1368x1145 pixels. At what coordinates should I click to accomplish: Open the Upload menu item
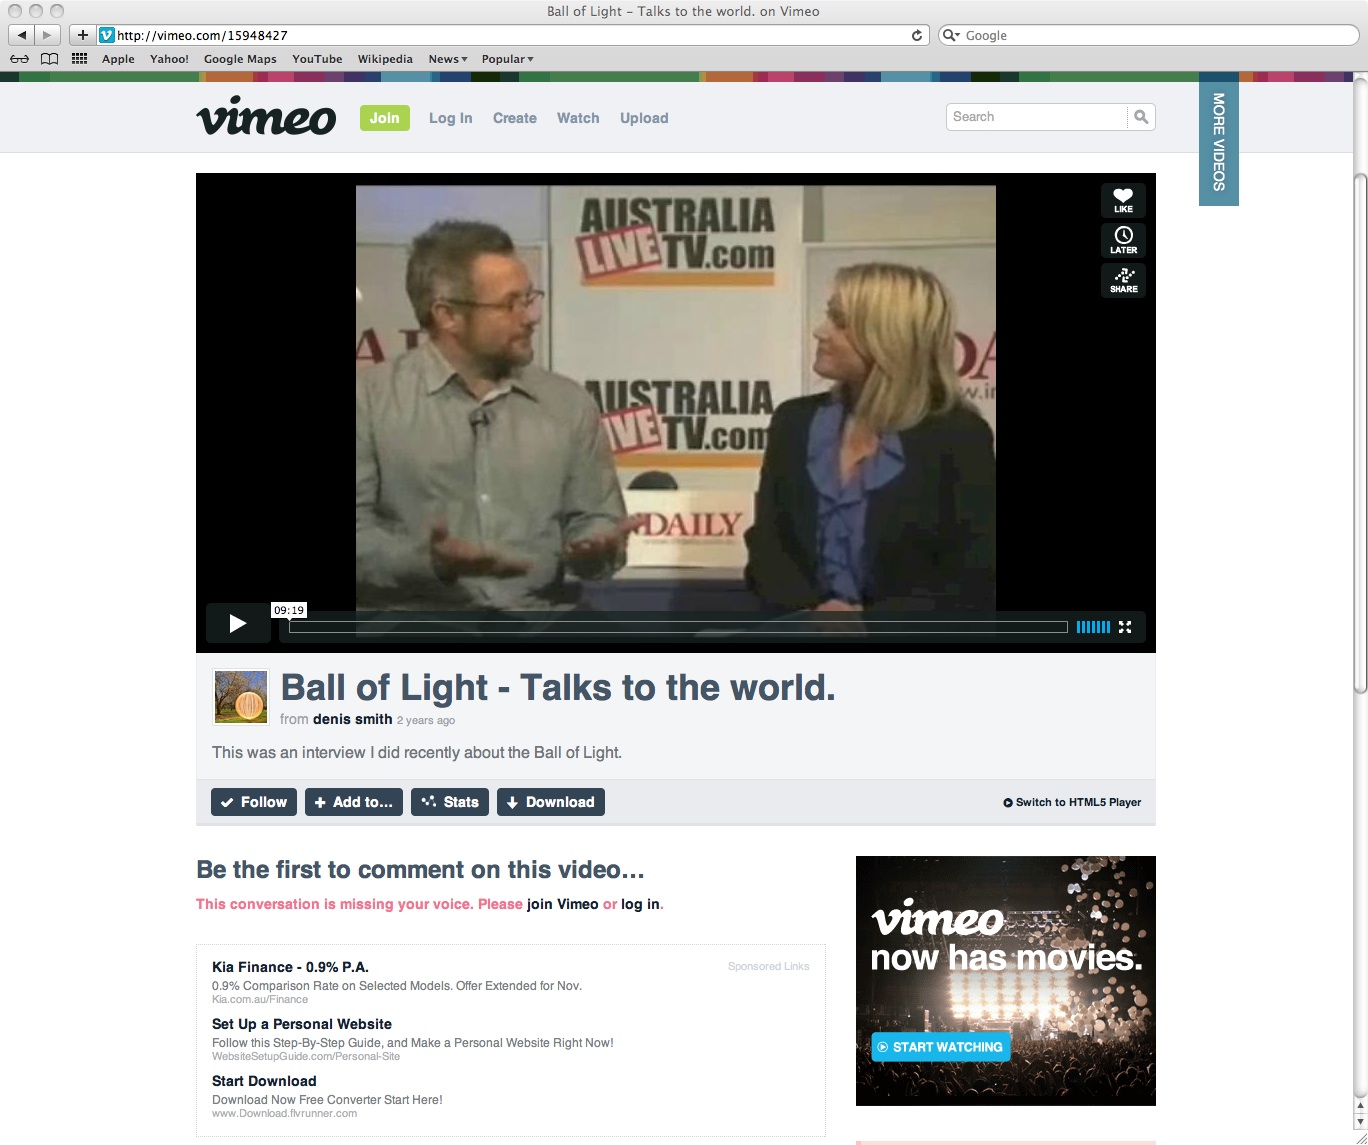point(644,118)
